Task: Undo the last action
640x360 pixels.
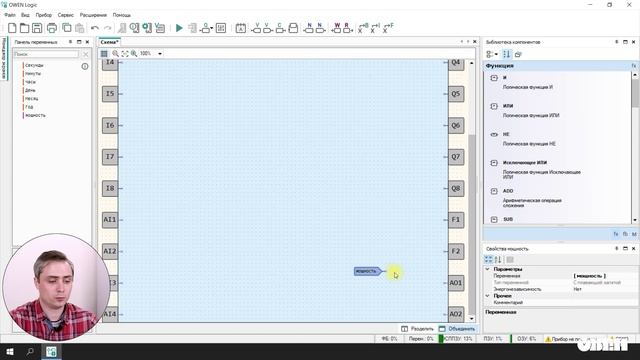Action: 95,28
